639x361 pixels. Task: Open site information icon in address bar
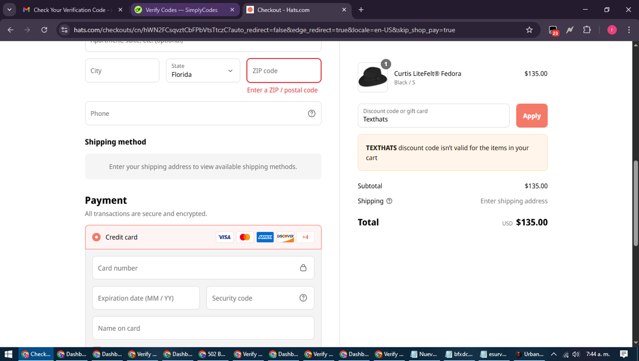click(x=64, y=30)
